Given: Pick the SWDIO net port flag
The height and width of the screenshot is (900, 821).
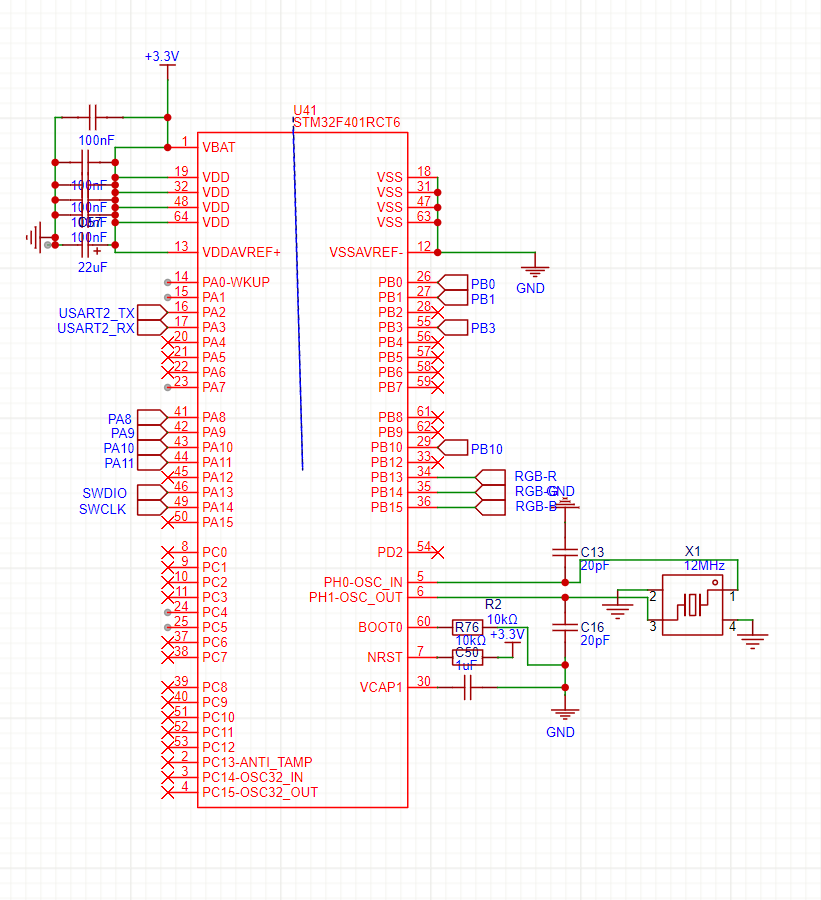Looking at the screenshot, I should (152, 492).
